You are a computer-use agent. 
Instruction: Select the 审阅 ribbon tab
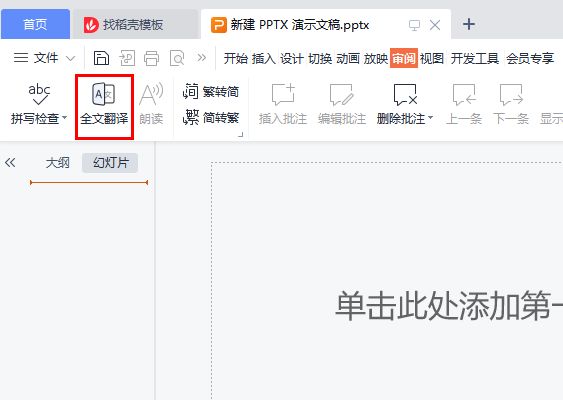(404, 58)
